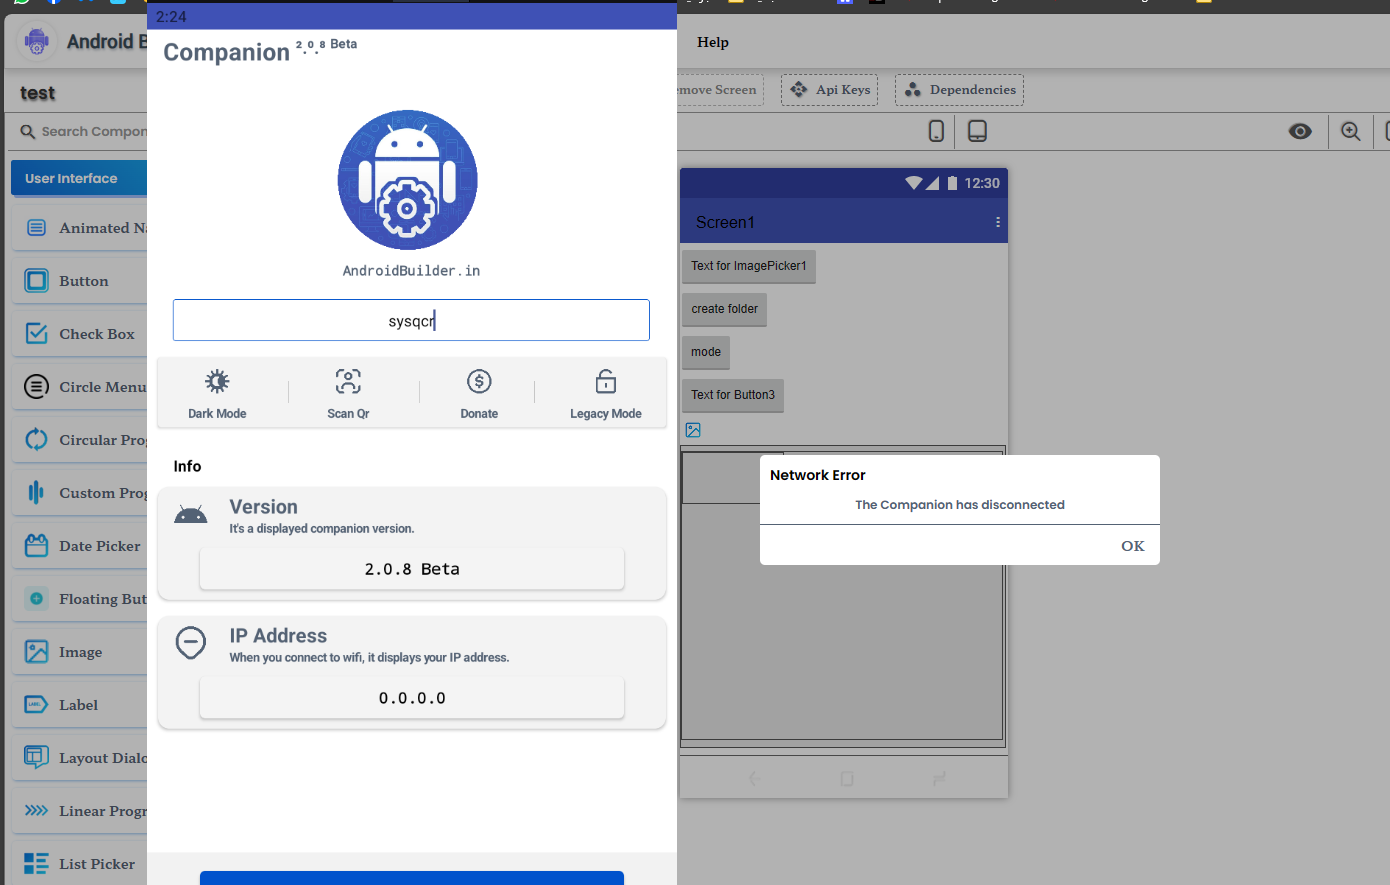This screenshot has width=1390, height=885.
Task: Tap the preview phone back navigation icon
Action: (x=754, y=778)
